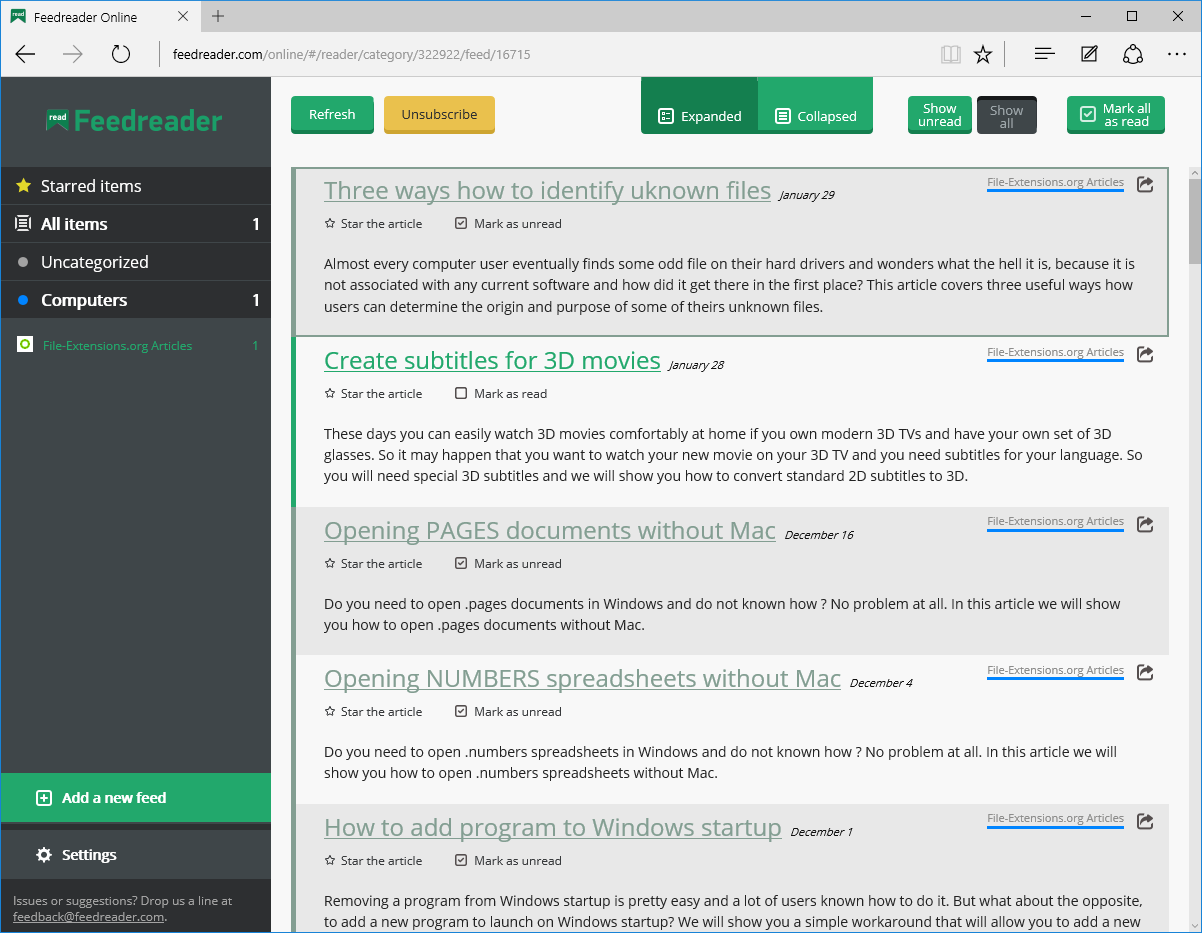Open Edge's Reading view book icon
Screen dimensions: 1202x933
[950, 54]
